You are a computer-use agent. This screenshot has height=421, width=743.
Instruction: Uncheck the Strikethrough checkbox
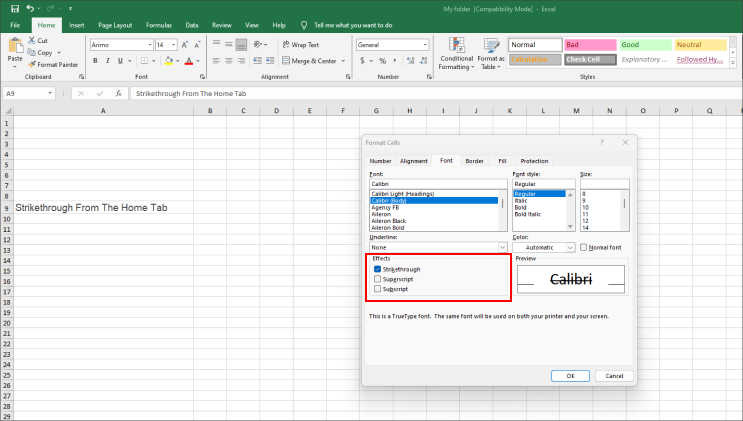pyautogui.click(x=378, y=269)
